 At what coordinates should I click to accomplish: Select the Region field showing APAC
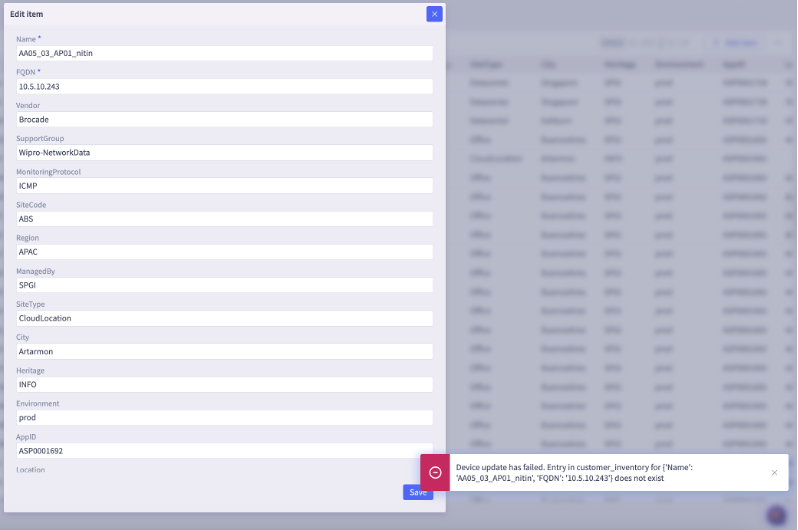point(224,252)
